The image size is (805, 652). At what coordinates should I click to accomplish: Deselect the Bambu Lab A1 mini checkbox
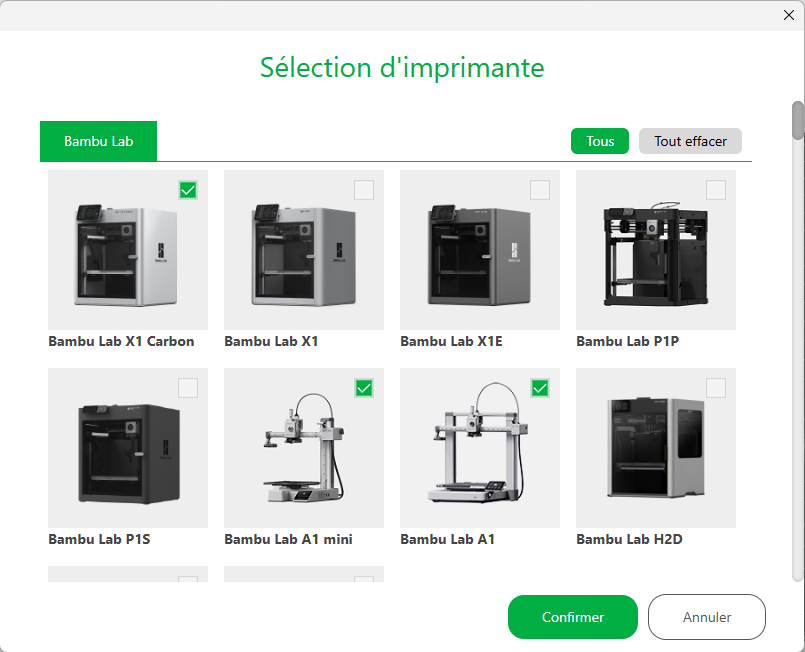coord(364,388)
